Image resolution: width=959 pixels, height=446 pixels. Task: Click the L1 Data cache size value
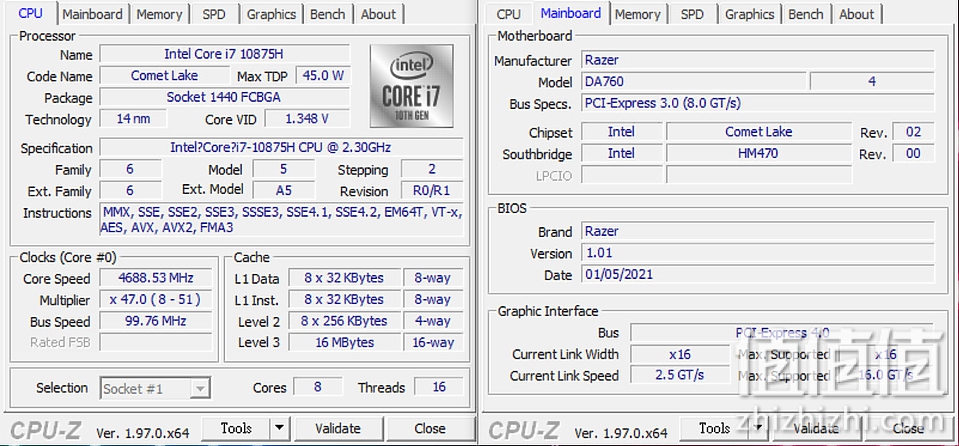coord(344,278)
